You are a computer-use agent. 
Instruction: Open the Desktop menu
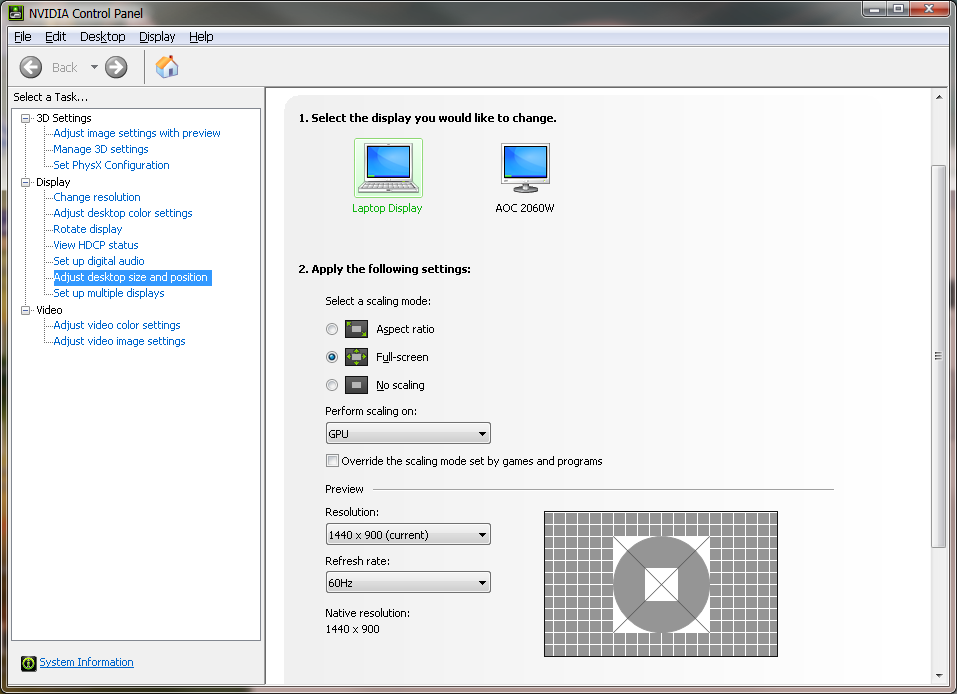[x=103, y=37]
